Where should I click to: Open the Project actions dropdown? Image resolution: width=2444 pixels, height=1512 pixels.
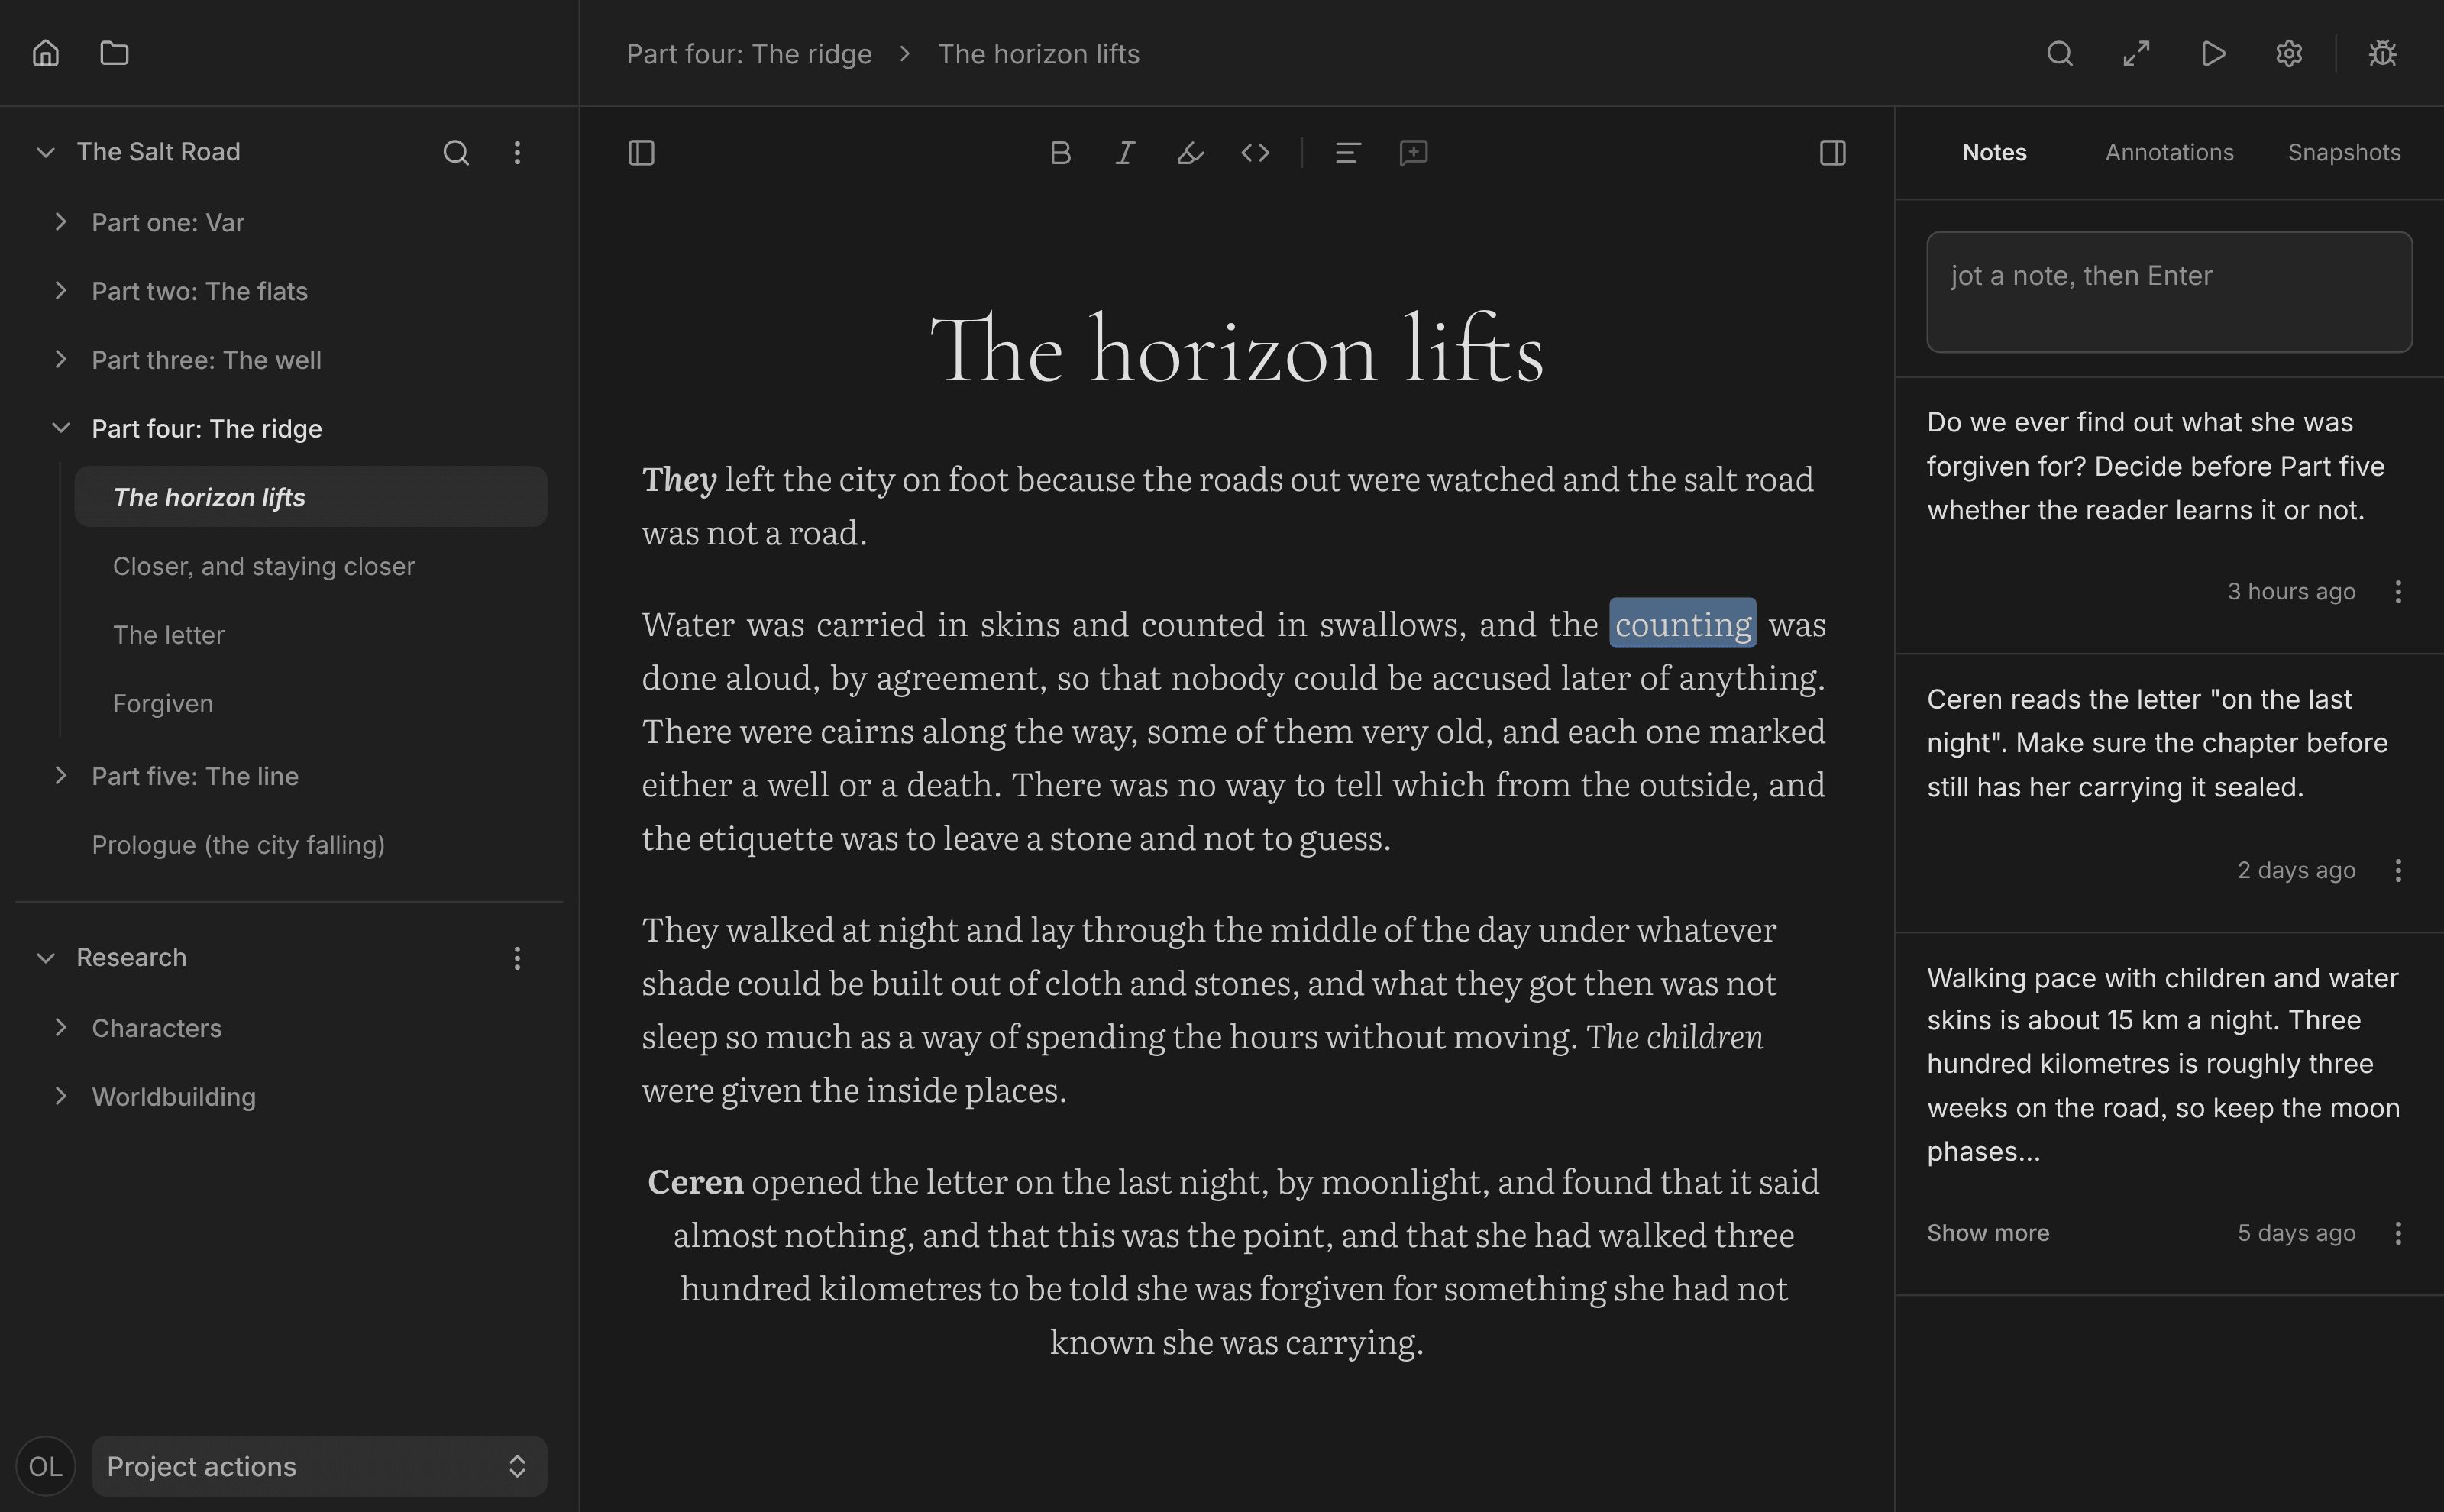(x=319, y=1466)
